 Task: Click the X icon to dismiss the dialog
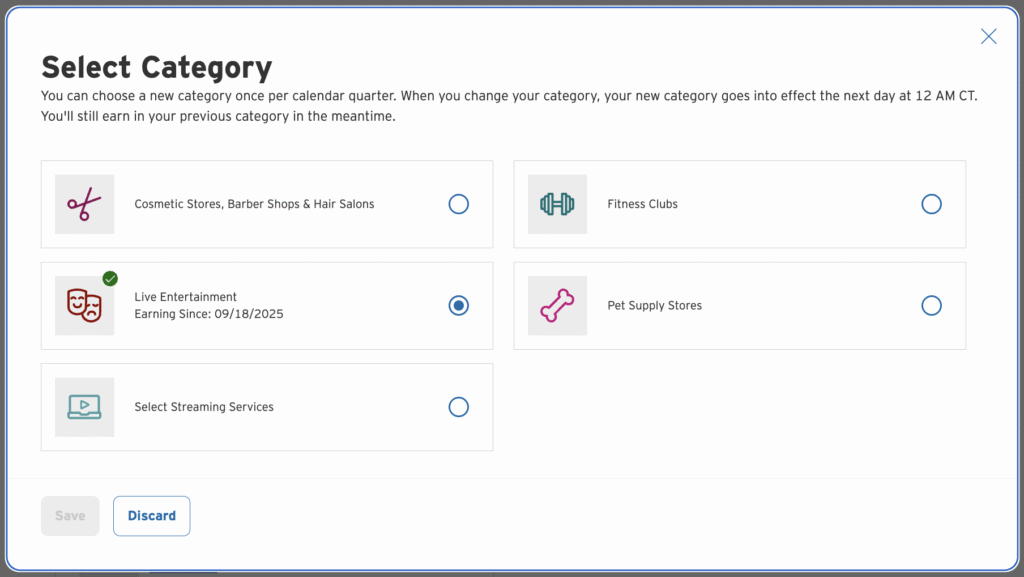[988, 36]
